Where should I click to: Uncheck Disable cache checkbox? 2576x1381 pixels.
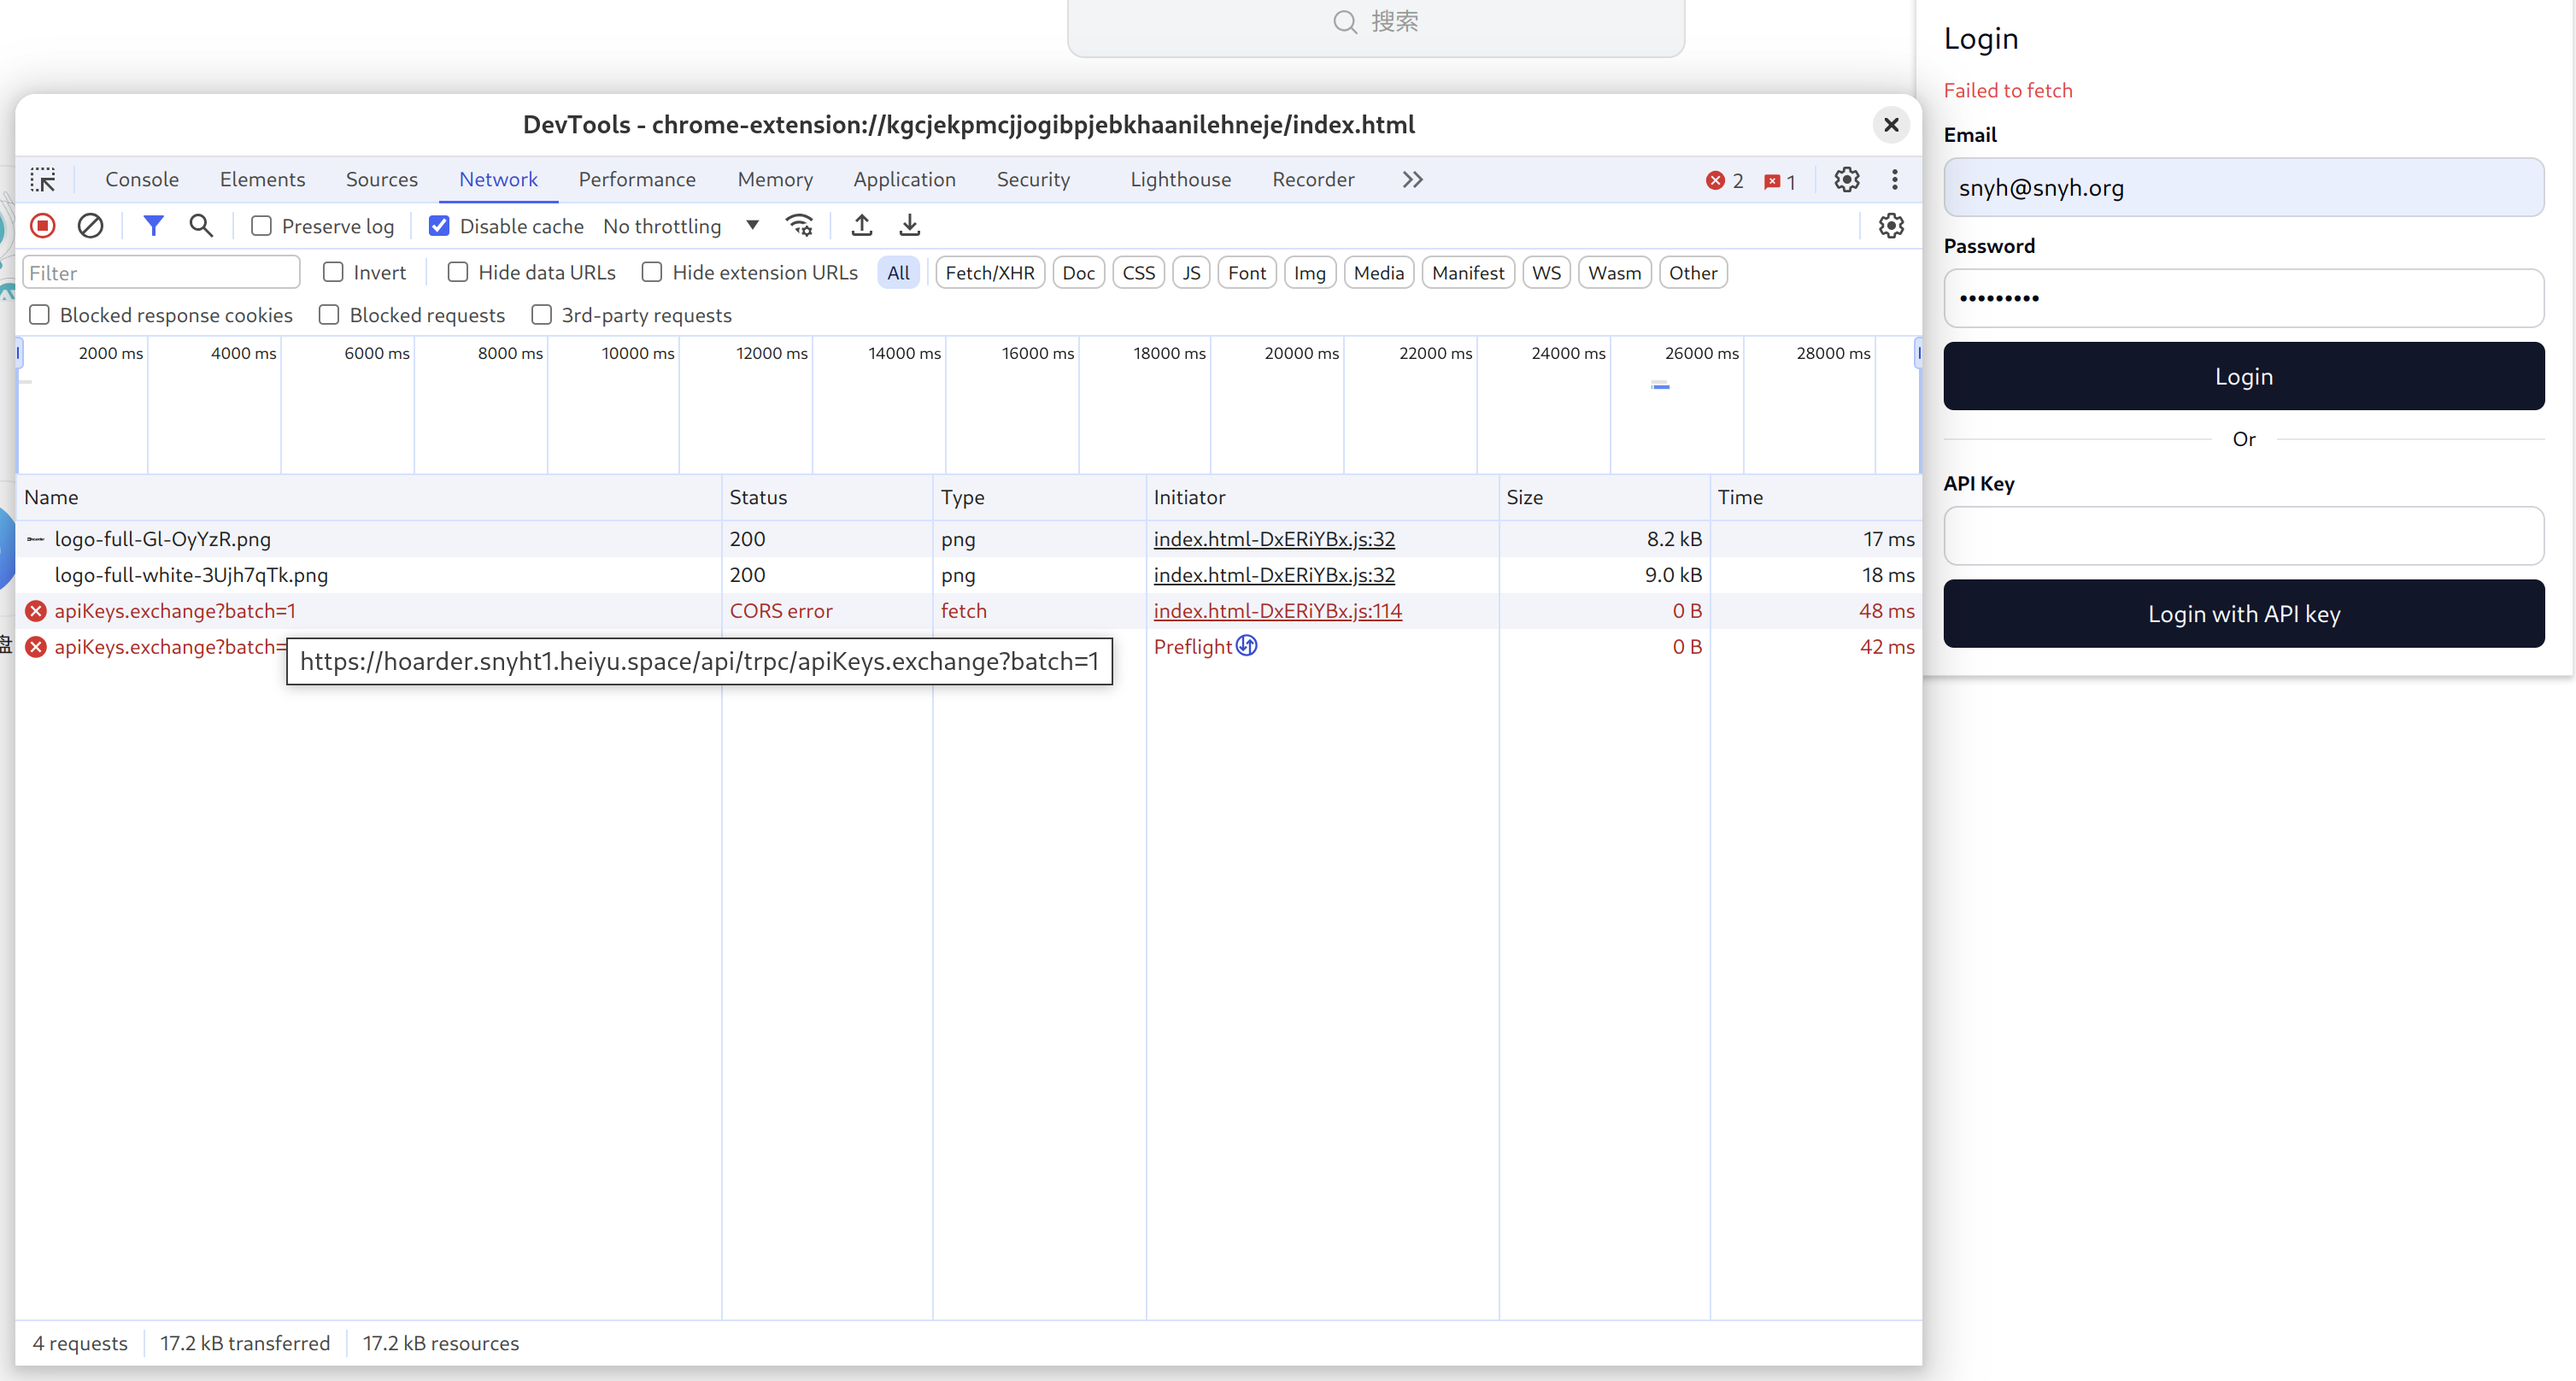pos(439,226)
